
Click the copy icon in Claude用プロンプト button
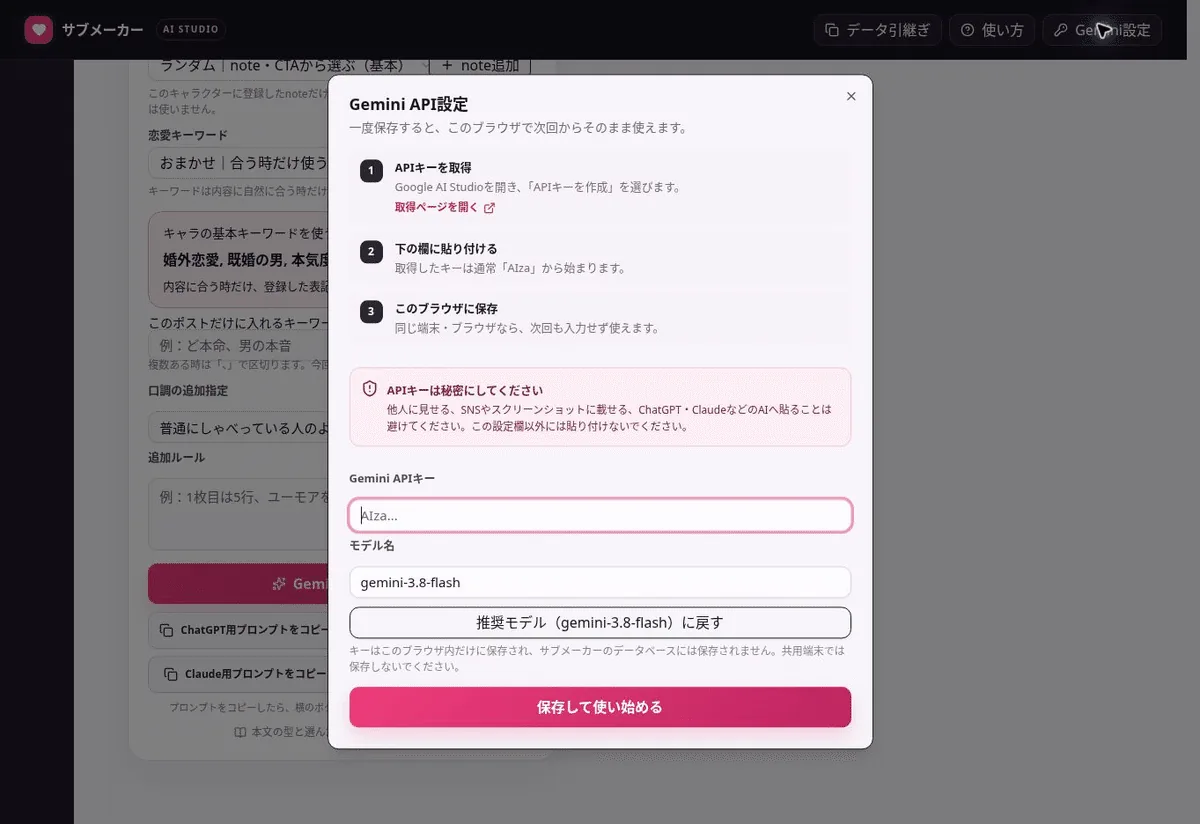click(171, 674)
